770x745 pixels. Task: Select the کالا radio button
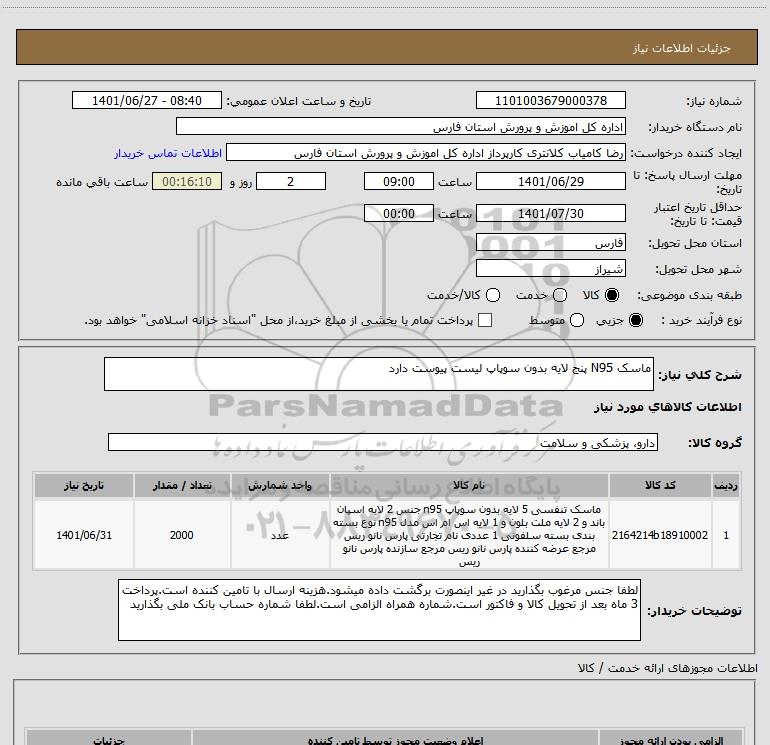(x=612, y=295)
